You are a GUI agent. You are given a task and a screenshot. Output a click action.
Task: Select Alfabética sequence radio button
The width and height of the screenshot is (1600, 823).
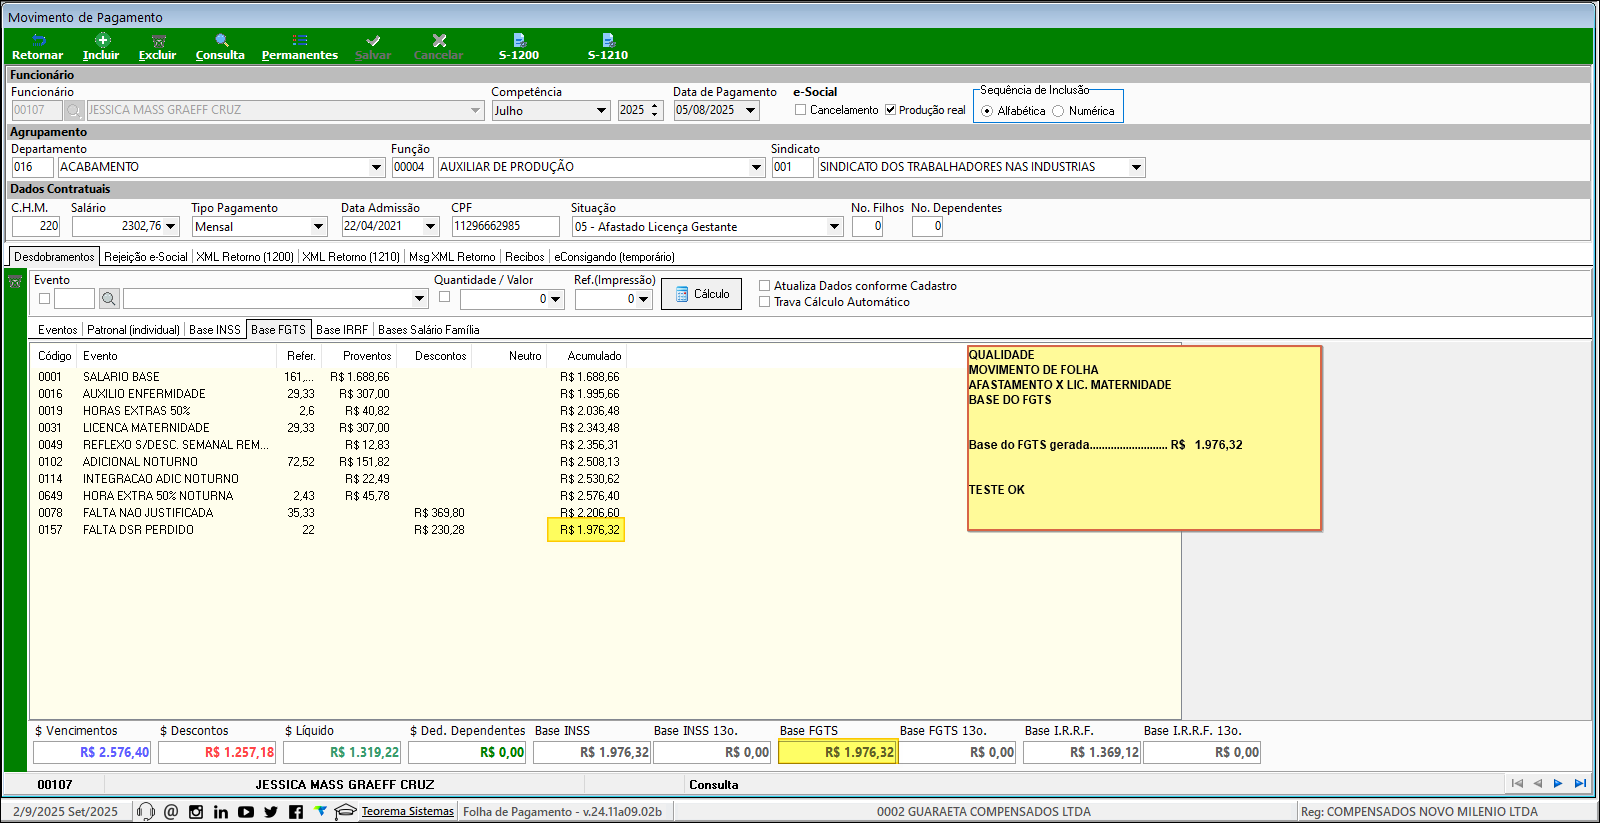(988, 111)
